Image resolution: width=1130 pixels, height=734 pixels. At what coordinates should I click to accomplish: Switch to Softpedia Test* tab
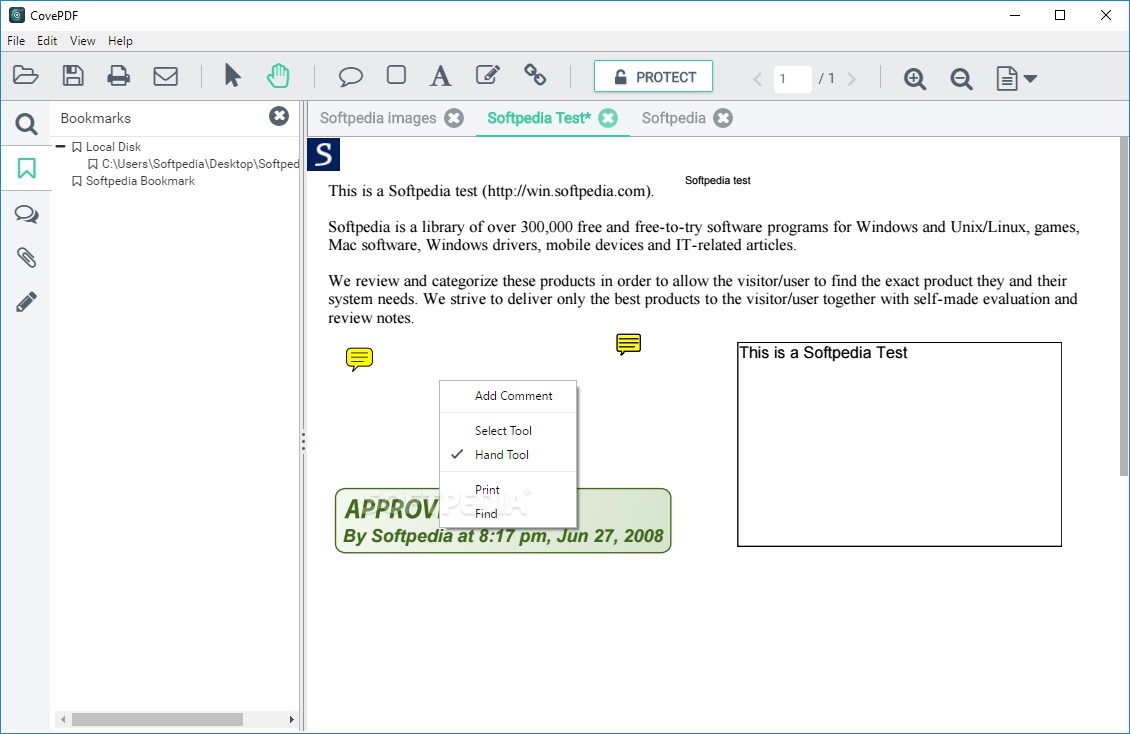pos(538,118)
